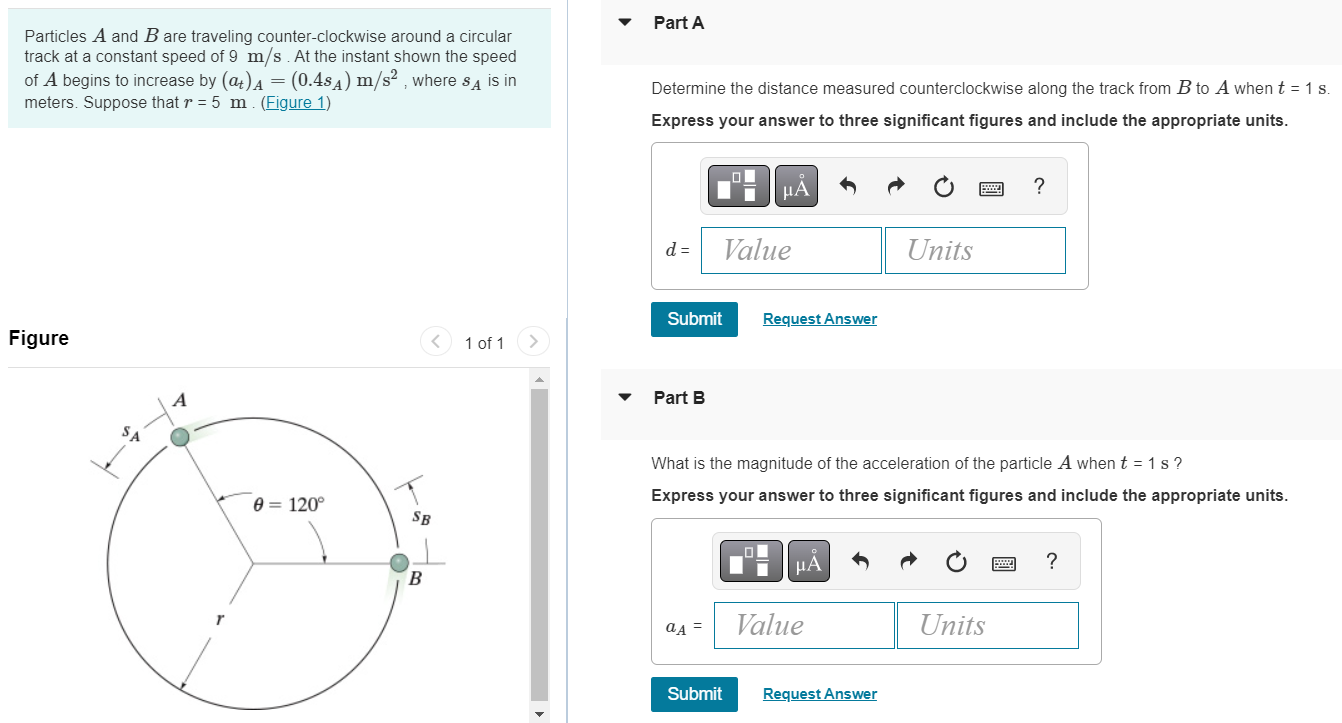This screenshot has width=1342, height=723.
Task: Select the μÅ units template icon in Part A
Action: pos(796,185)
